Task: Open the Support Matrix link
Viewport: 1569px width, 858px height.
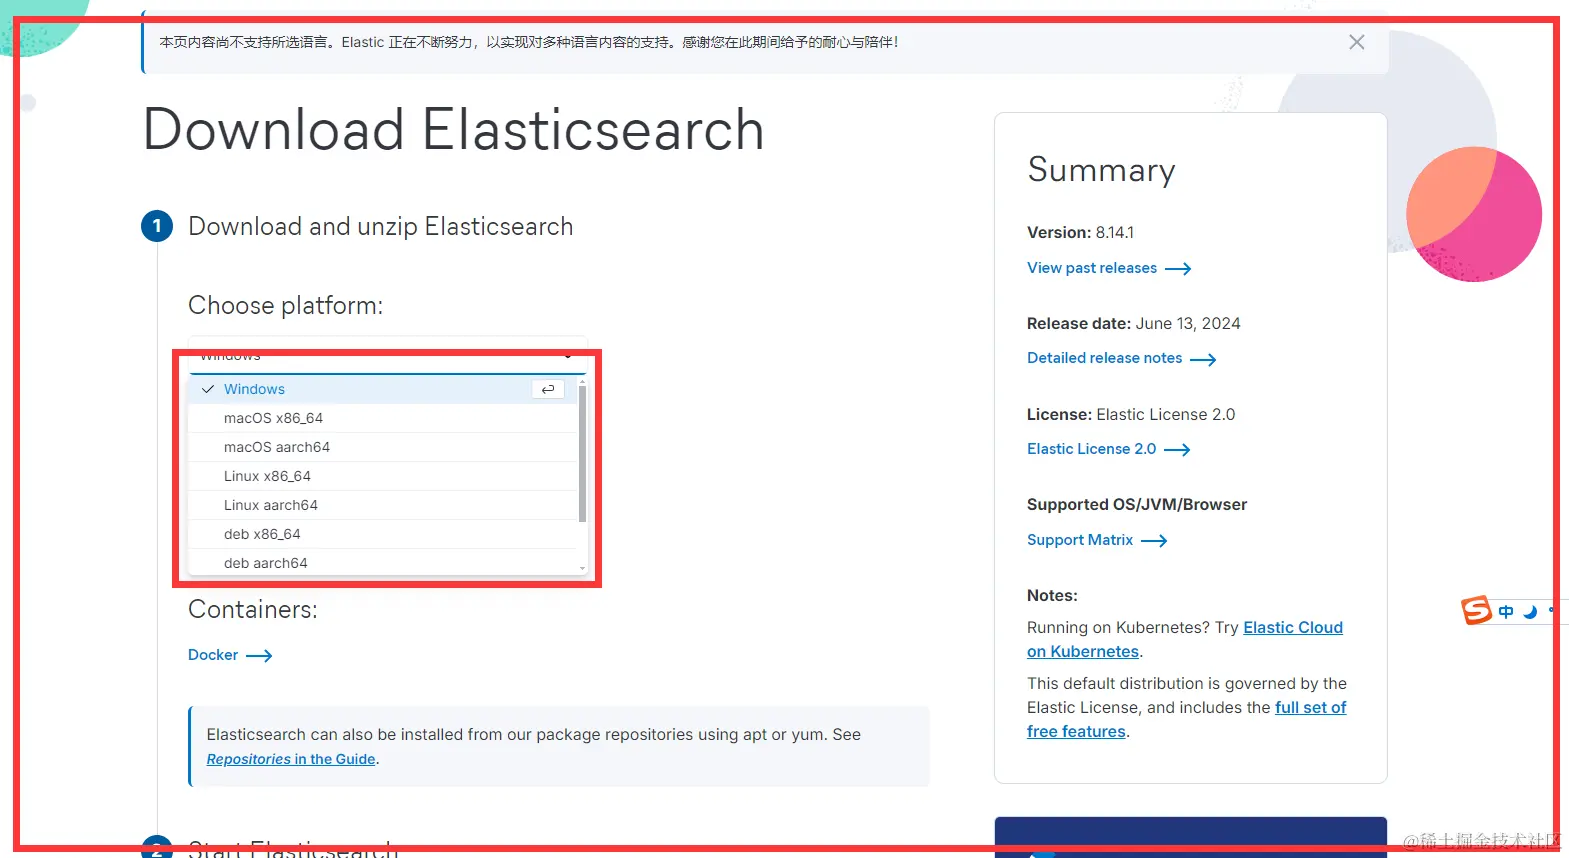Action: (x=1080, y=540)
